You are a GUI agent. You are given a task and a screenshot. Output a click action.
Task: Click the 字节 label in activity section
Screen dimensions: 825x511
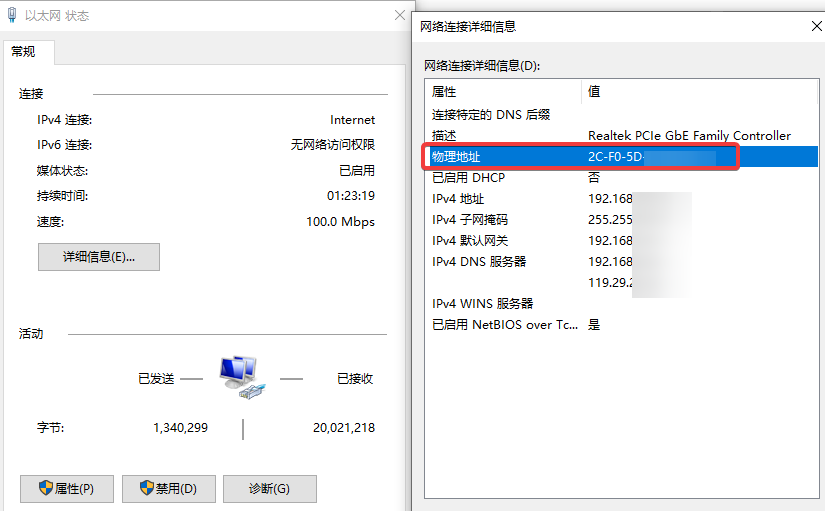[x=50, y=428]
